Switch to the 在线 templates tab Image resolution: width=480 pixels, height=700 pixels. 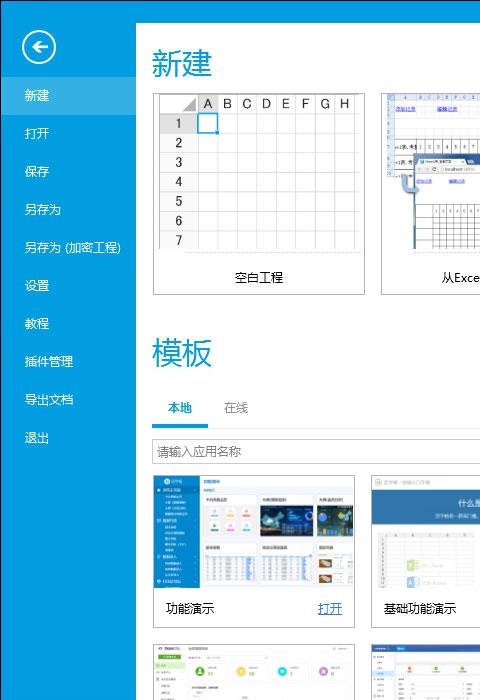236,408
